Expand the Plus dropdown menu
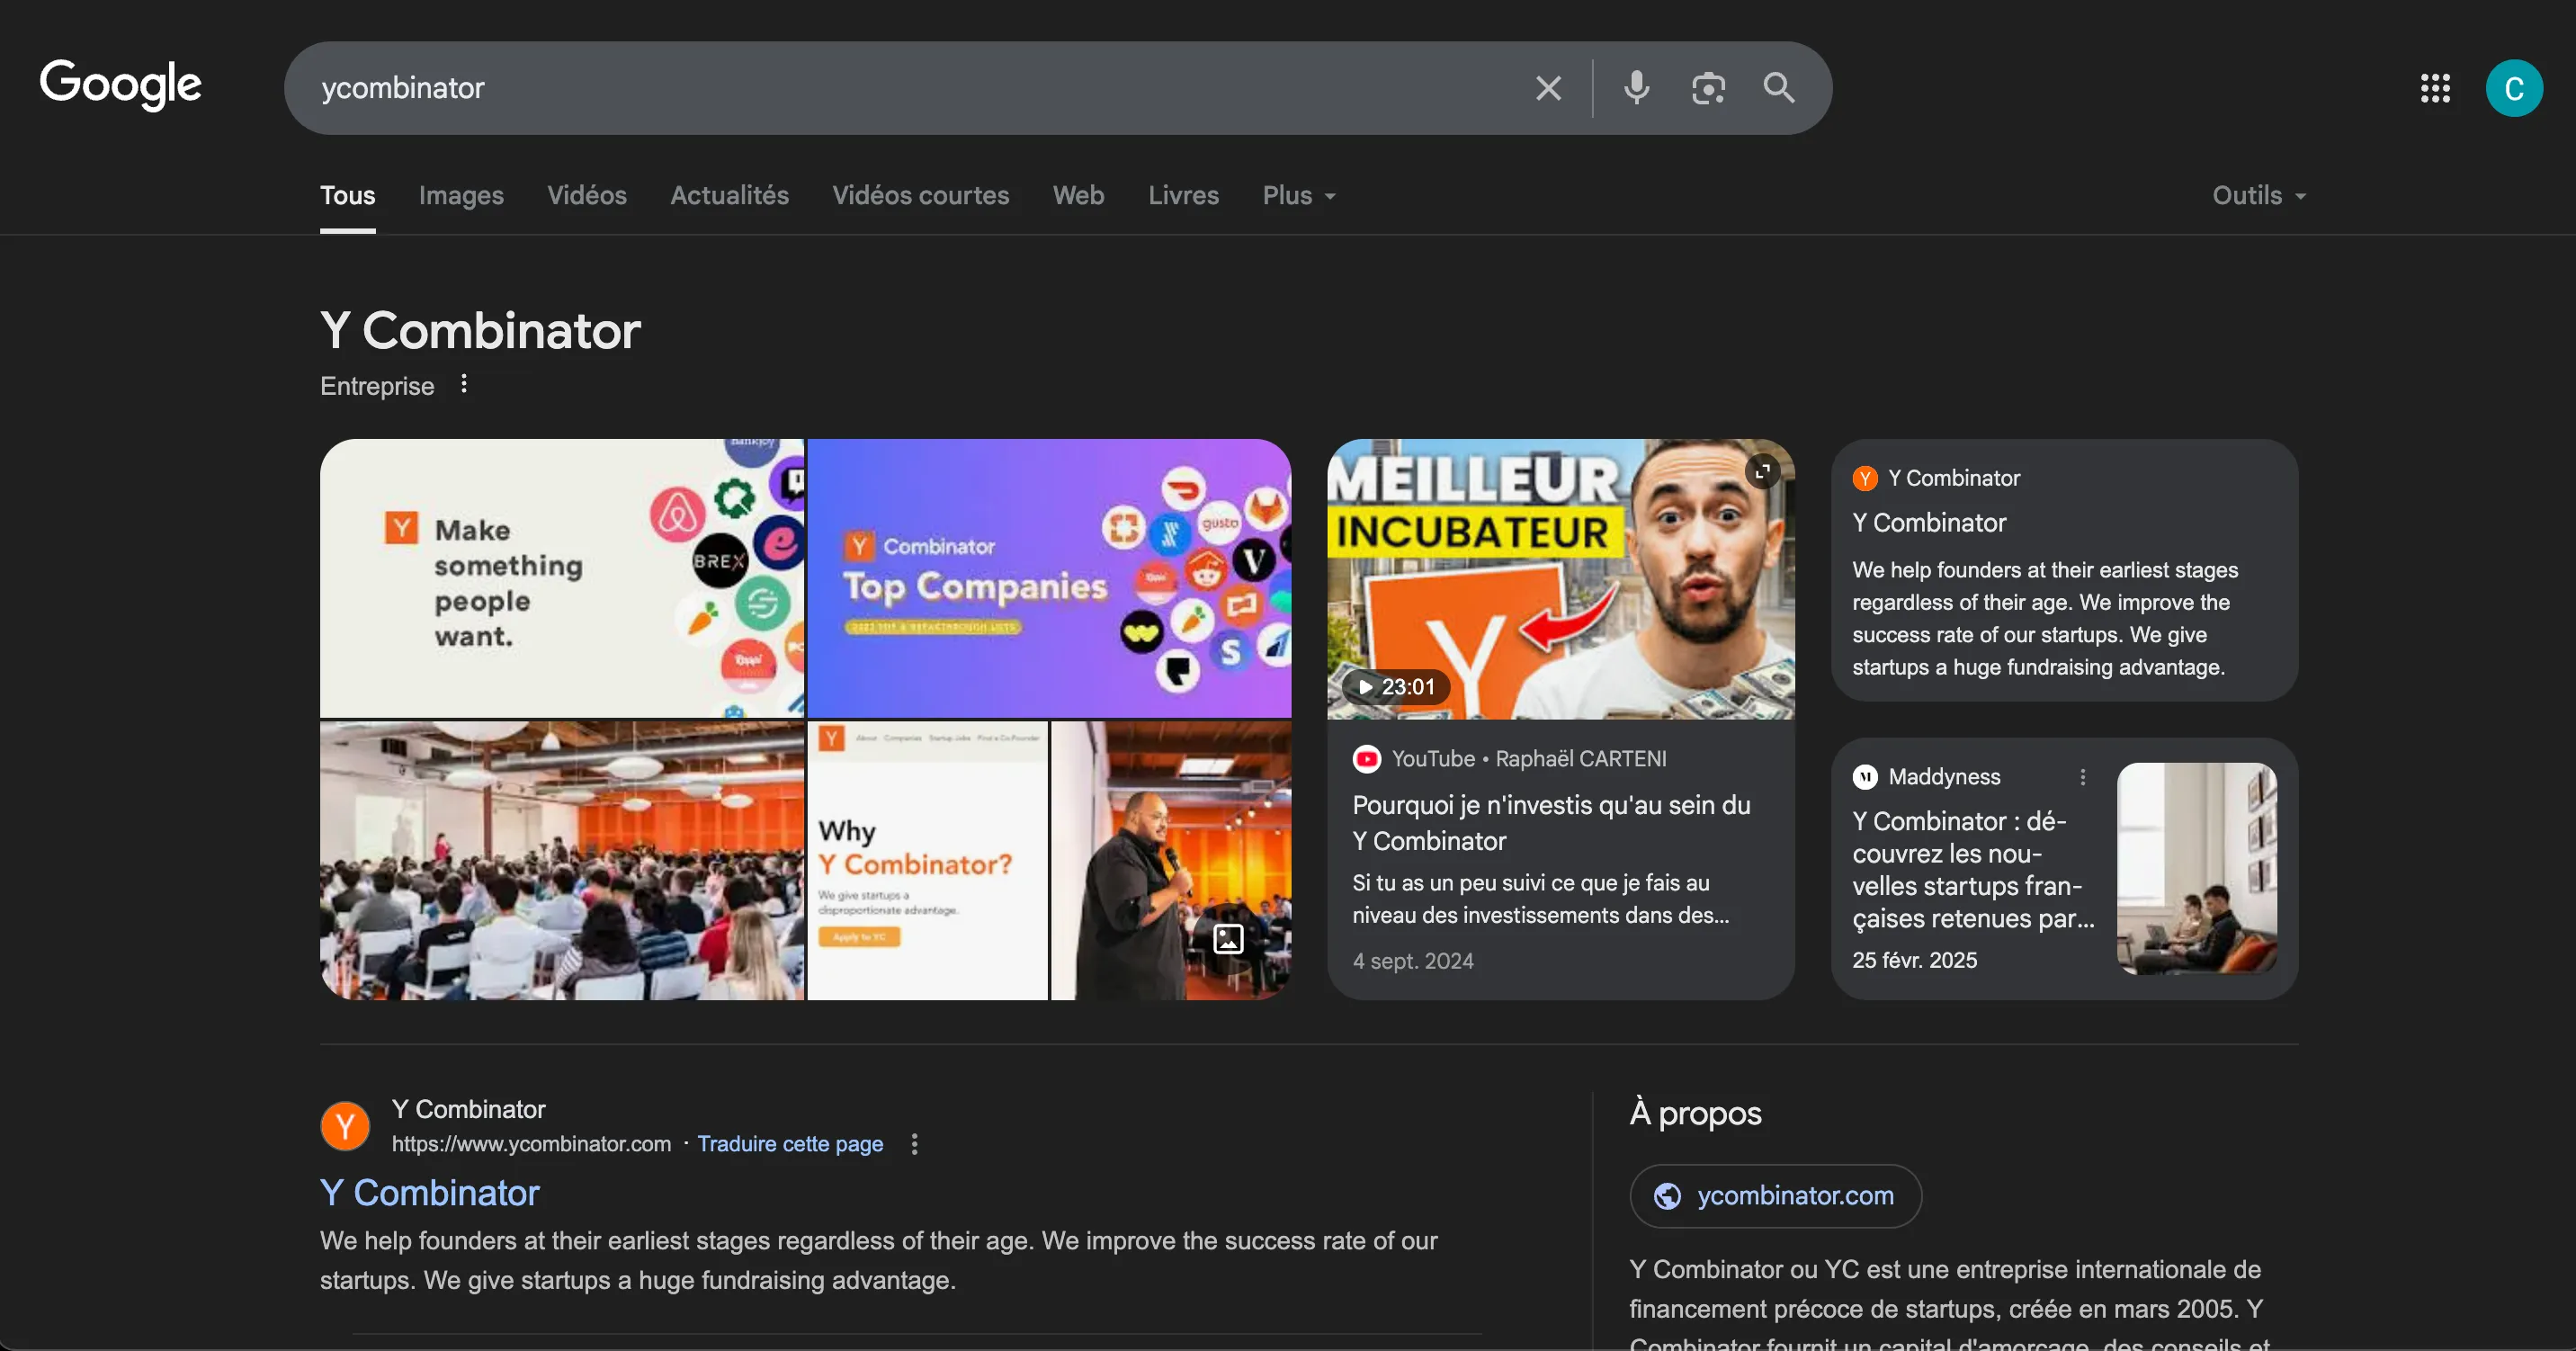This screenshot has width=2576, height=1351. coord(1298,195)
